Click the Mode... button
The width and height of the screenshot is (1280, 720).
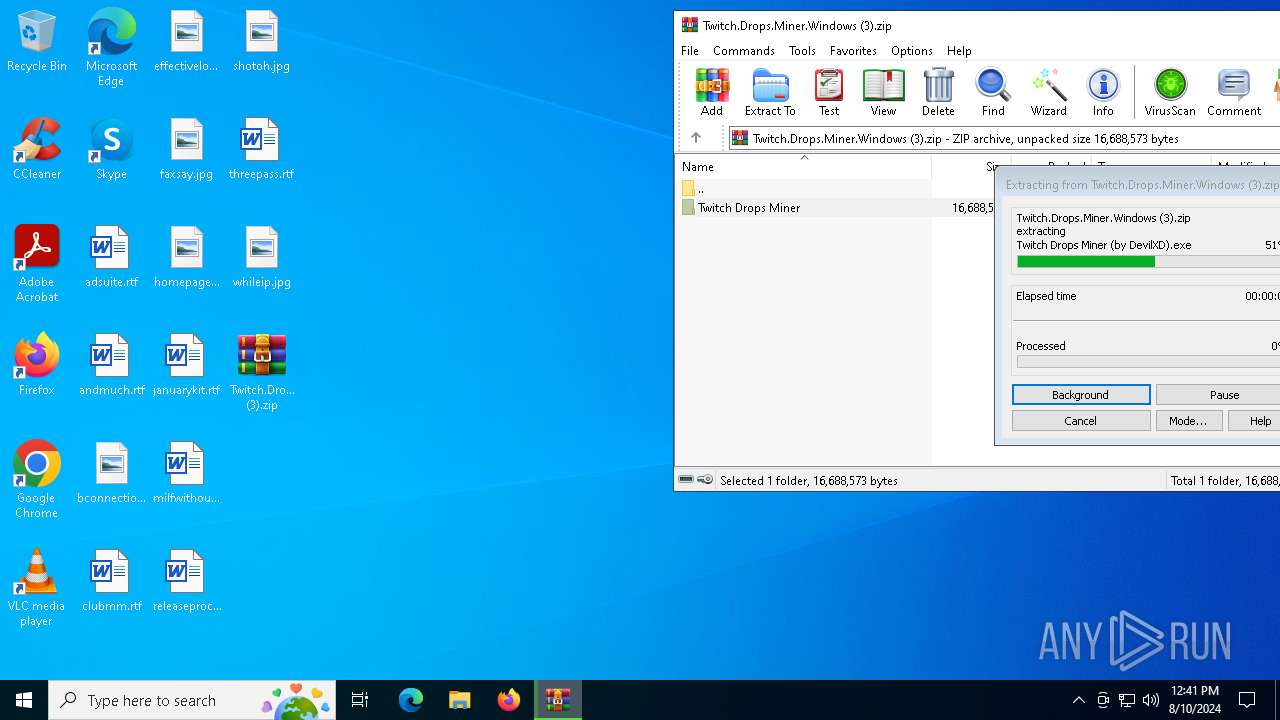click(1188, 421)
